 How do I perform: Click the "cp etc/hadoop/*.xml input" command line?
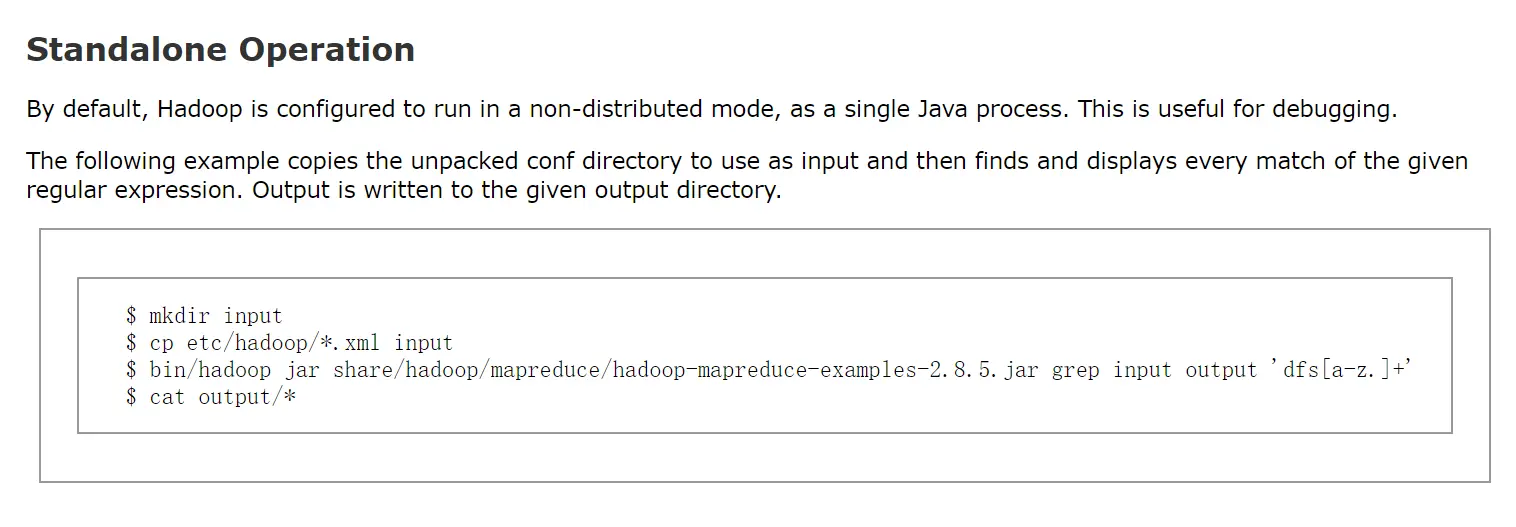tap(301, 343)
